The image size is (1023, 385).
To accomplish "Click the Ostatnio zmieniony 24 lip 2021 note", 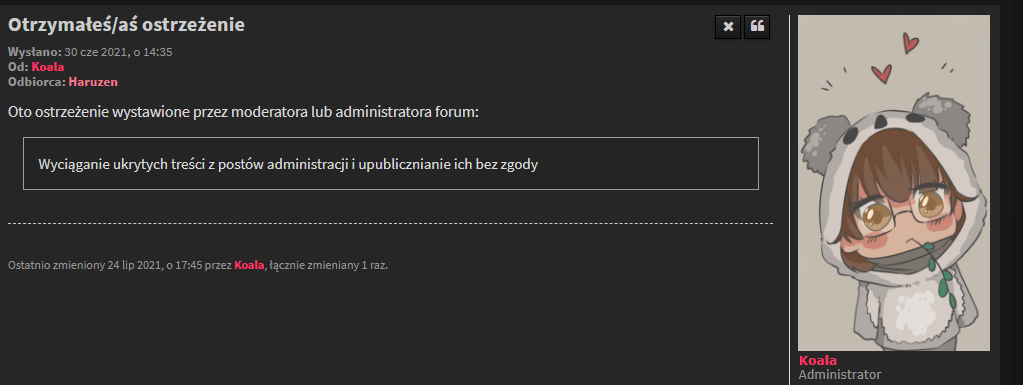I will tap(198, 265).
